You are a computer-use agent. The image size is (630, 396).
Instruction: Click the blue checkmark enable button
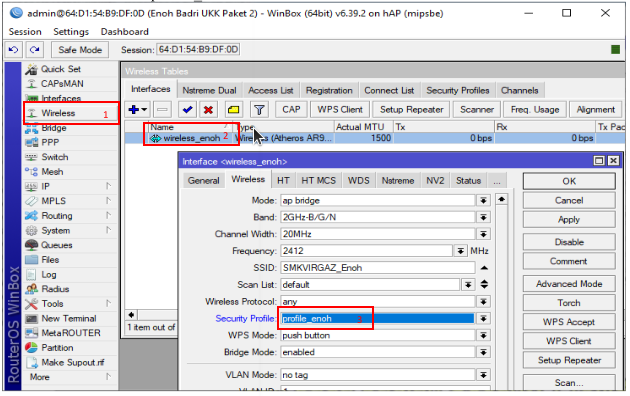point(187,110)
